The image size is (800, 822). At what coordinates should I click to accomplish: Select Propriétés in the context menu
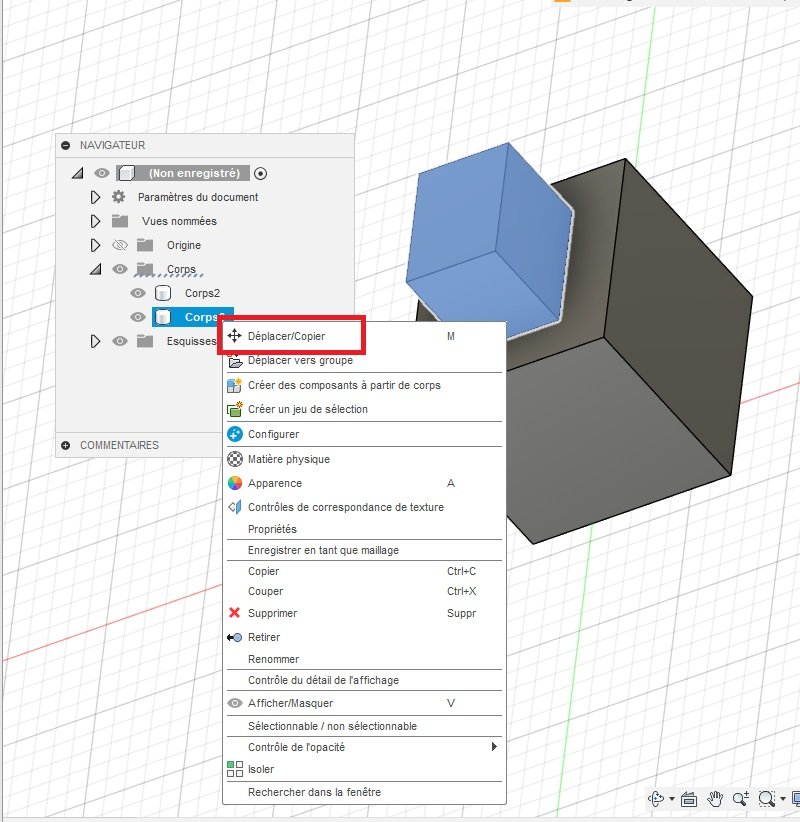click(x=364, y=529)
